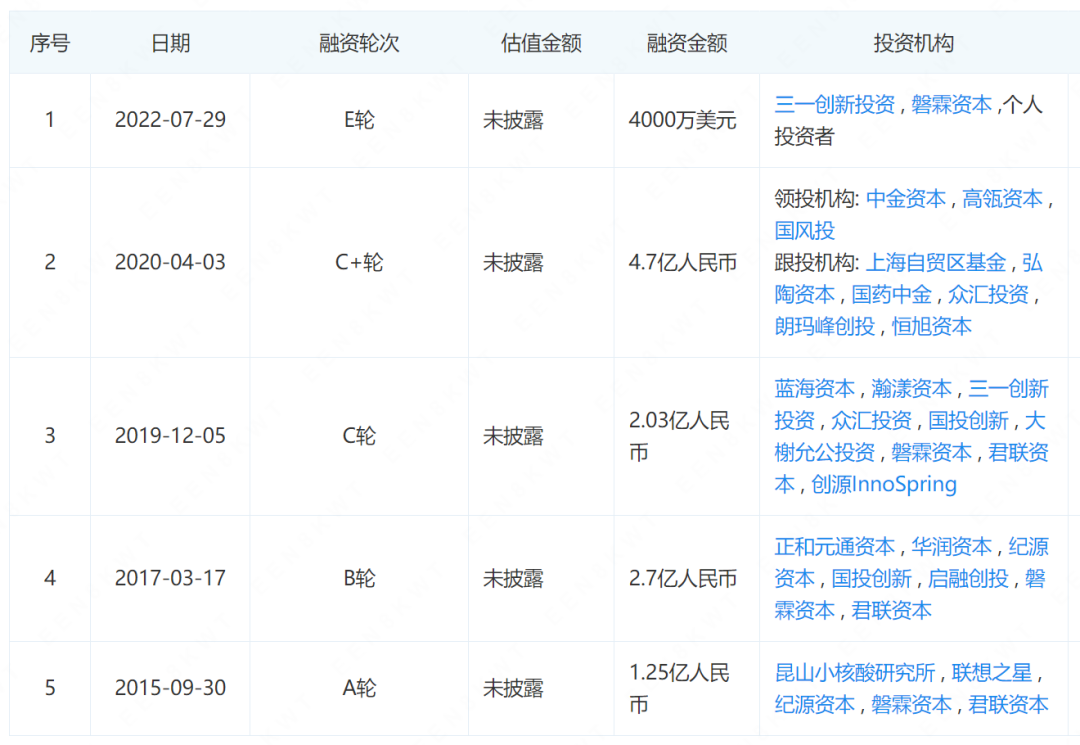Open the 瀚漾资本 investor link
This screenshot has height=745, width=1080.
coord(911,389)
